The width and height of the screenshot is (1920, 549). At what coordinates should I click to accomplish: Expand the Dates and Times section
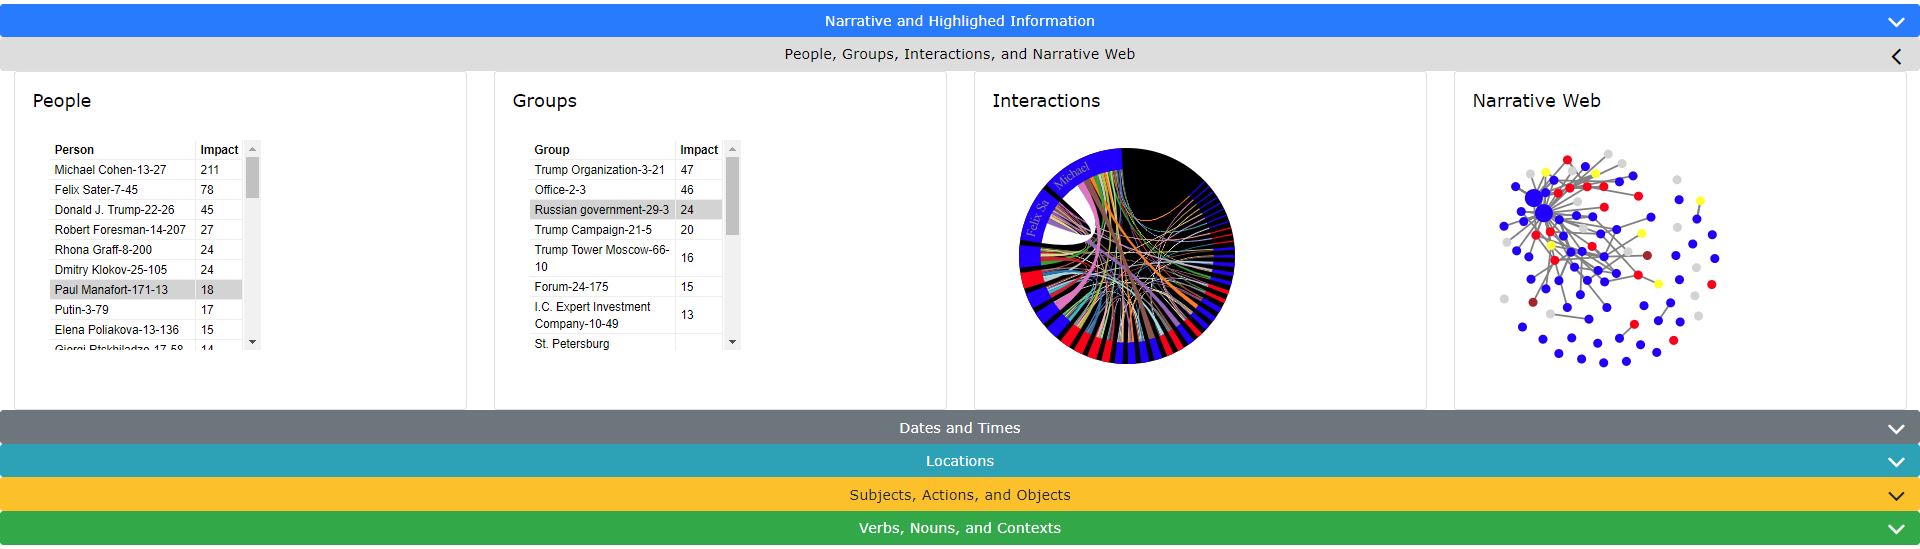[1895, 429]
